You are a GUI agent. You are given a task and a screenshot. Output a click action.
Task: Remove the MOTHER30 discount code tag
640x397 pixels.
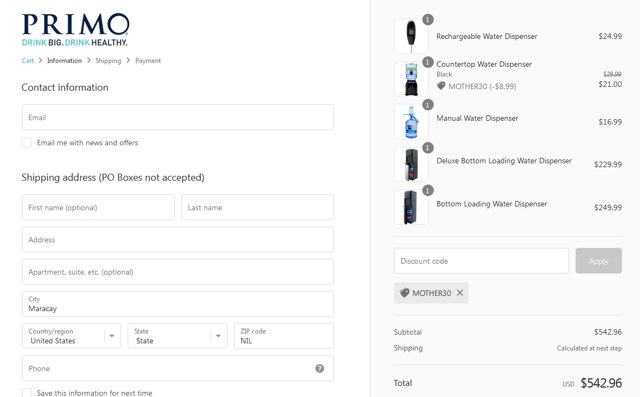[460, 293]
